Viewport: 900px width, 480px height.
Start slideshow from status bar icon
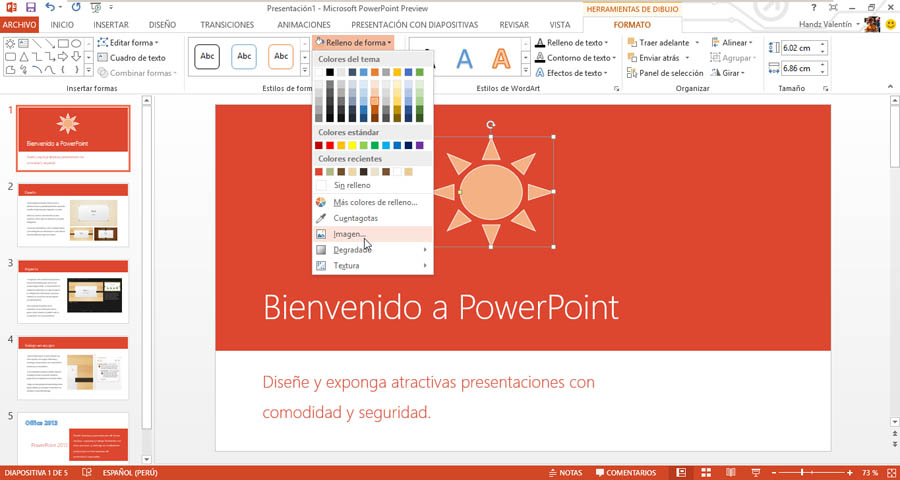tap(753, 472)
